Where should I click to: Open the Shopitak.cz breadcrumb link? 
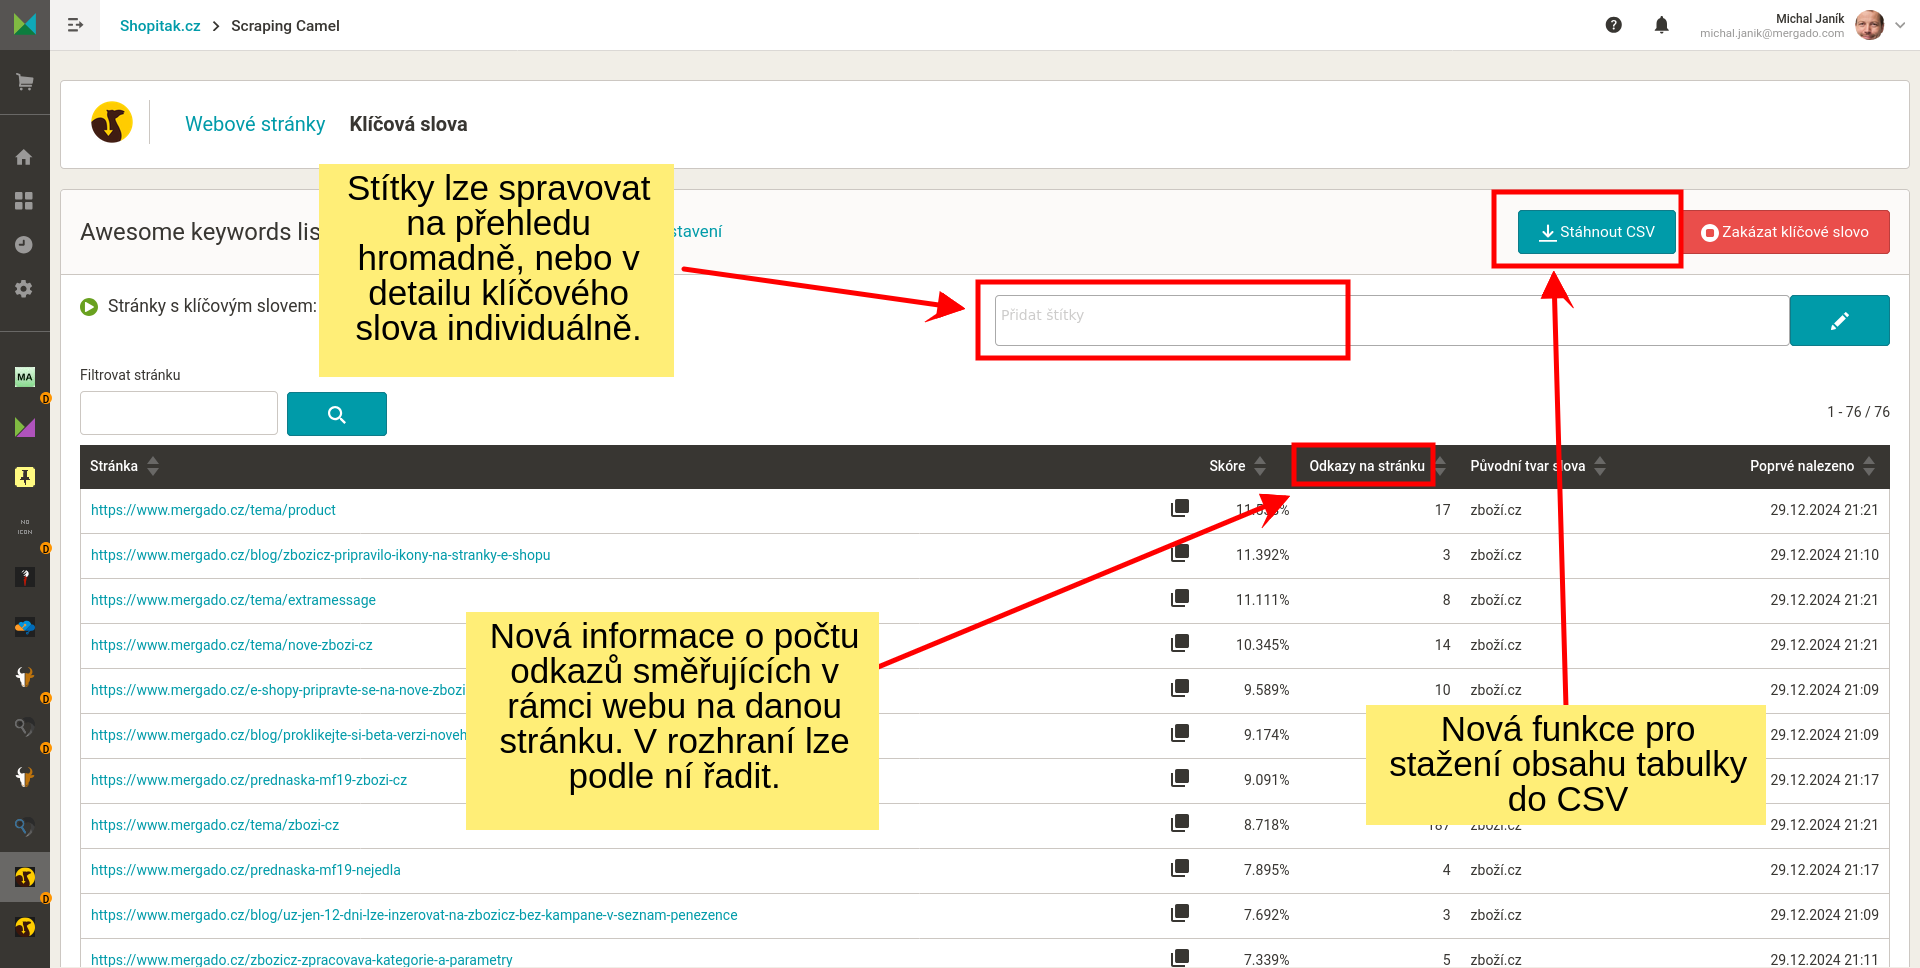coord(160,26)
